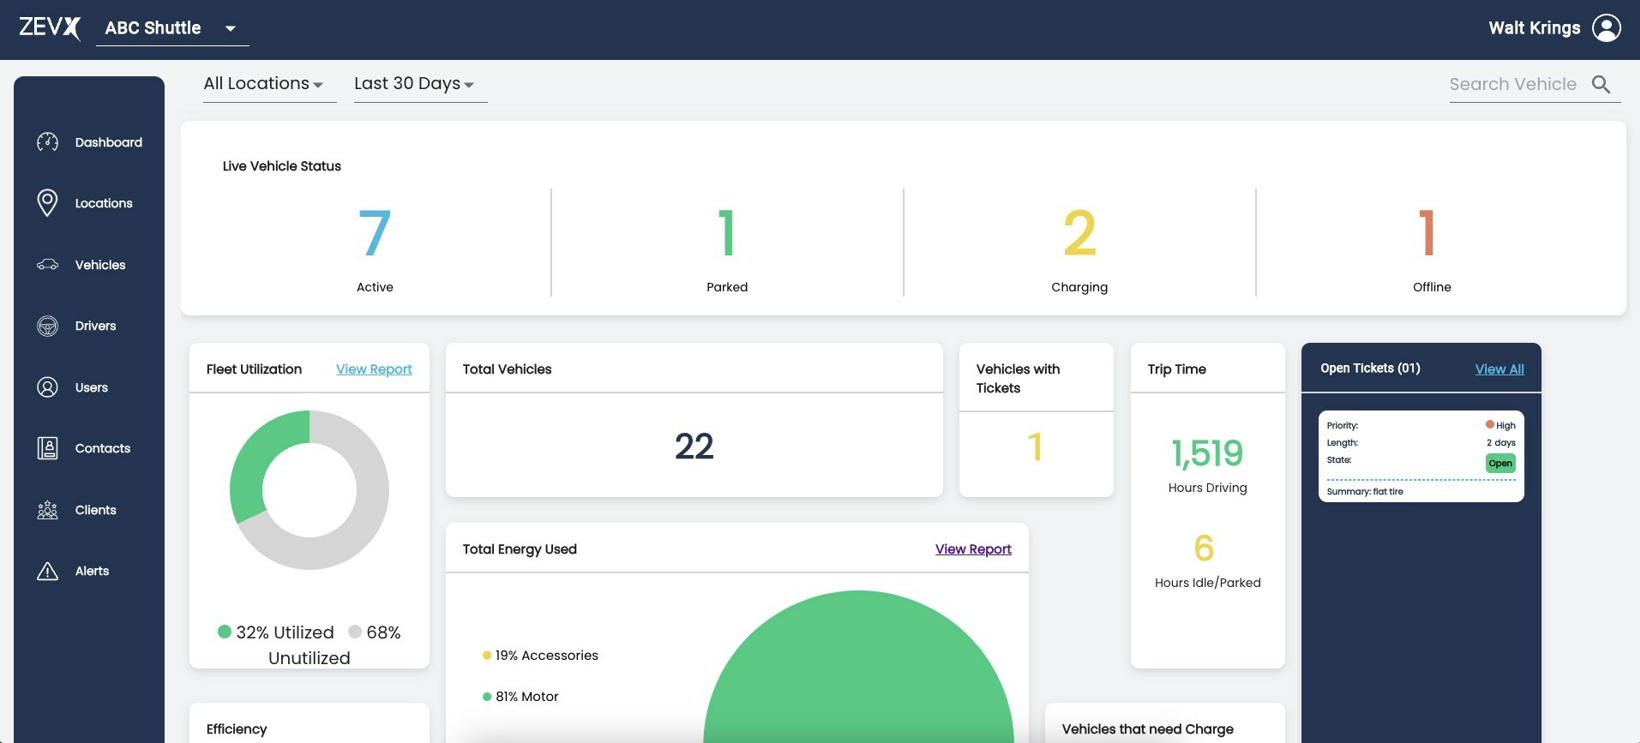Go to the Dashboard menu item

pyautogui.click(x=108, y=142)
